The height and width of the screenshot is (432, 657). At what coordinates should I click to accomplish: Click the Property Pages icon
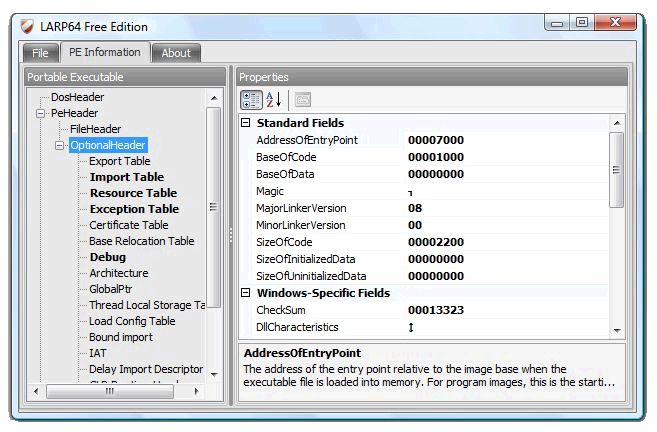(303, 100)
